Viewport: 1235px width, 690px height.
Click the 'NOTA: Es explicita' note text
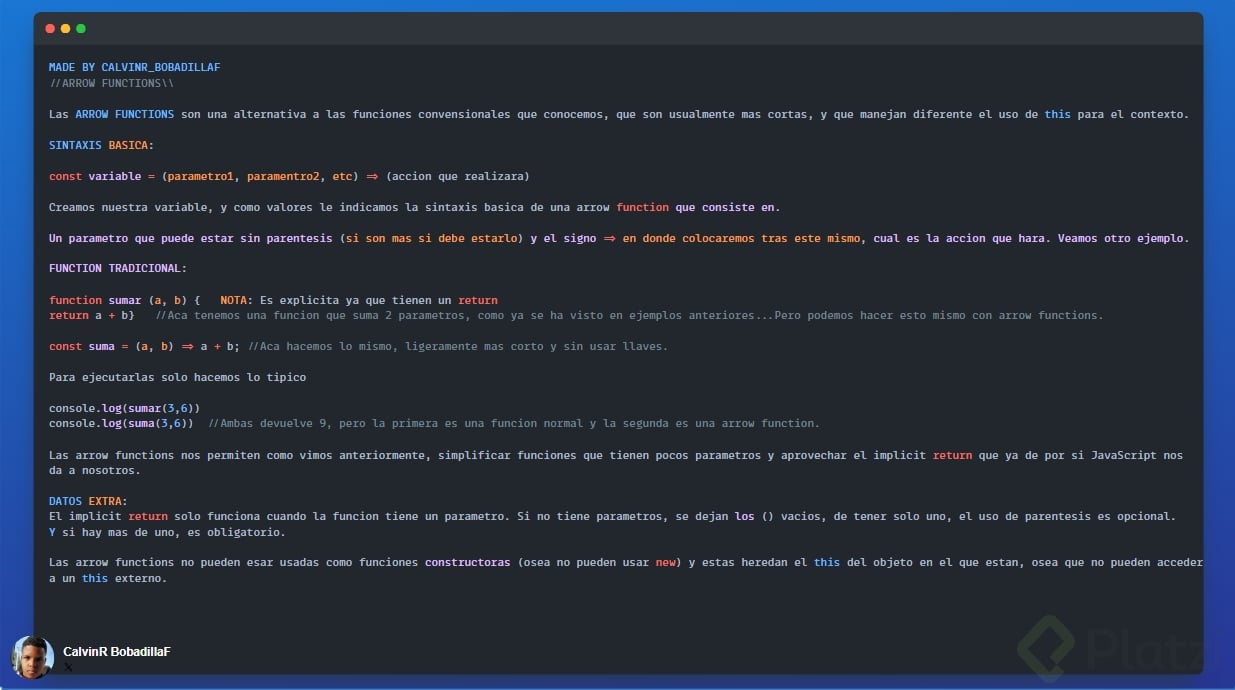[x=359, y=300]
